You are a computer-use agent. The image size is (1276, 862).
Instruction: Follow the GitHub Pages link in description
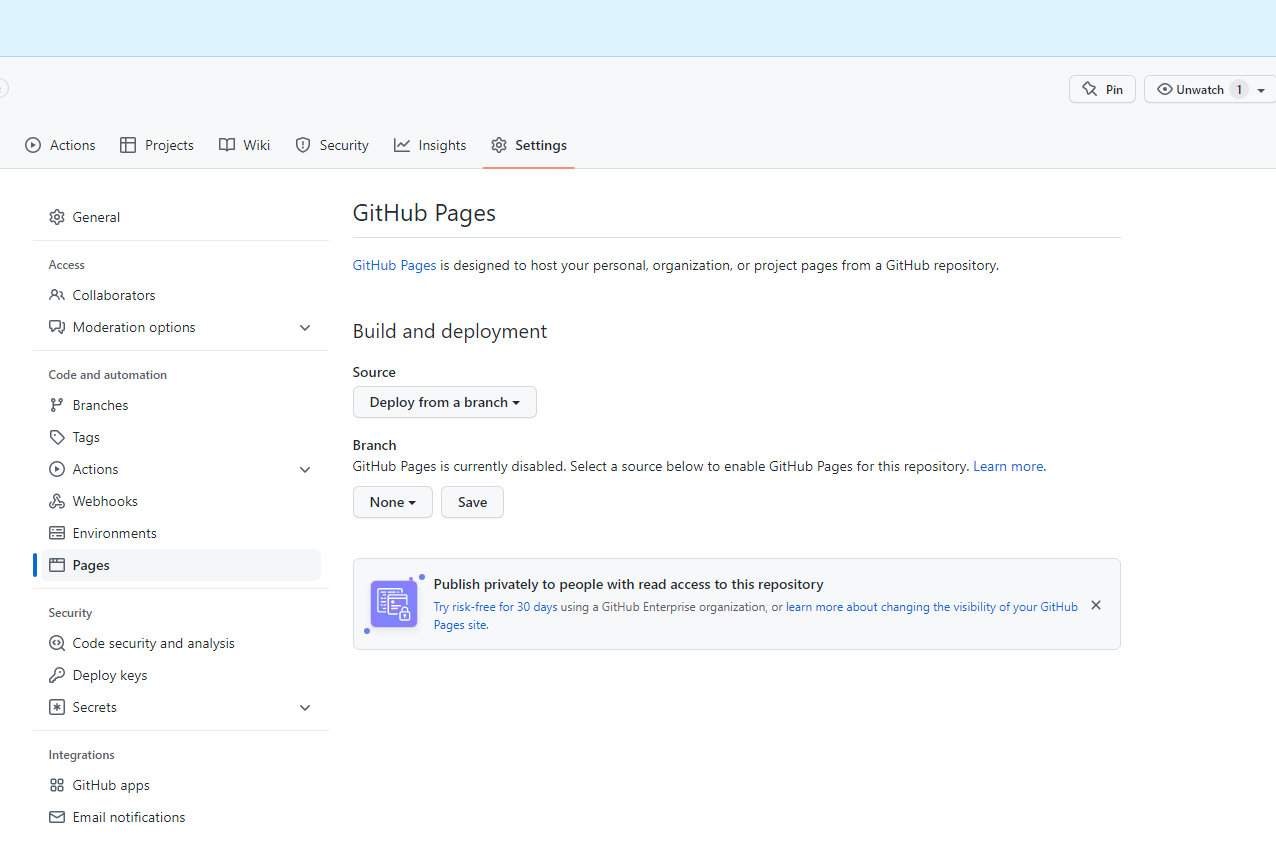pos(394,265)
